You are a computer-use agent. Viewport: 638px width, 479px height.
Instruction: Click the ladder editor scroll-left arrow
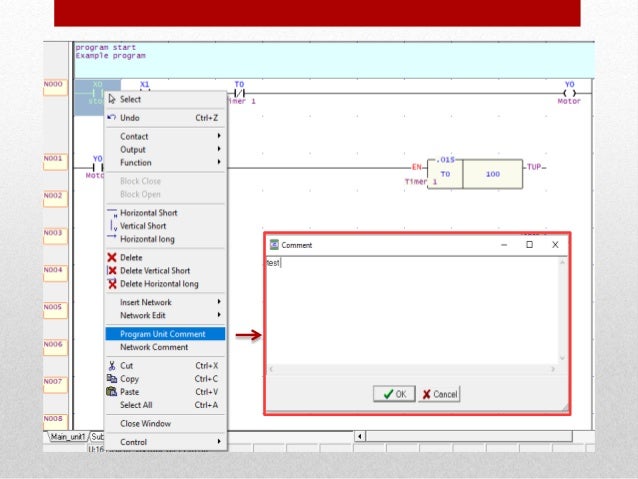click(360, 437)
